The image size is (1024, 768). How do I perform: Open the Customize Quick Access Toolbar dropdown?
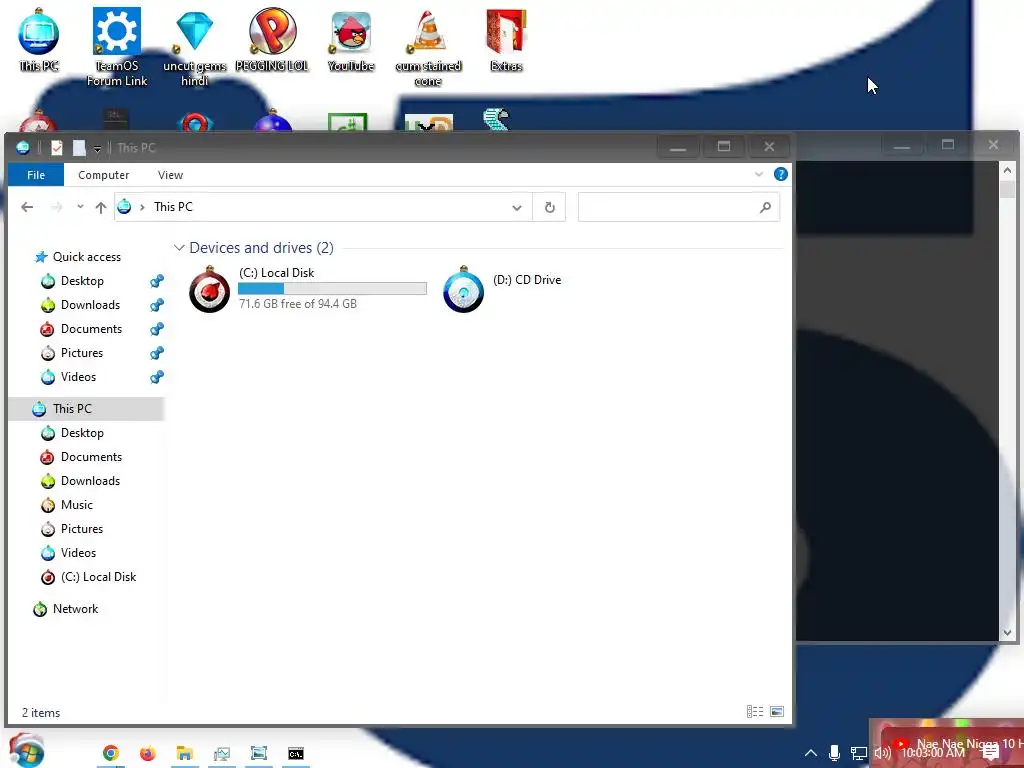[x=97, y=149]
